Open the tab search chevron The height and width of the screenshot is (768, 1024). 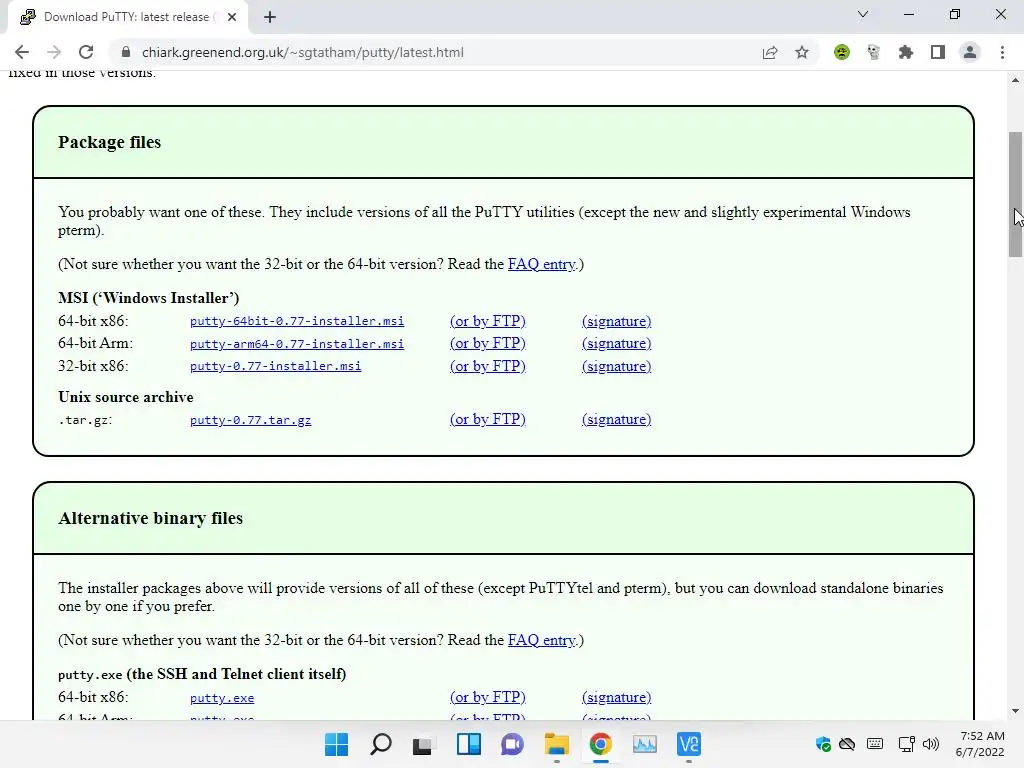(x=863, y=14)
